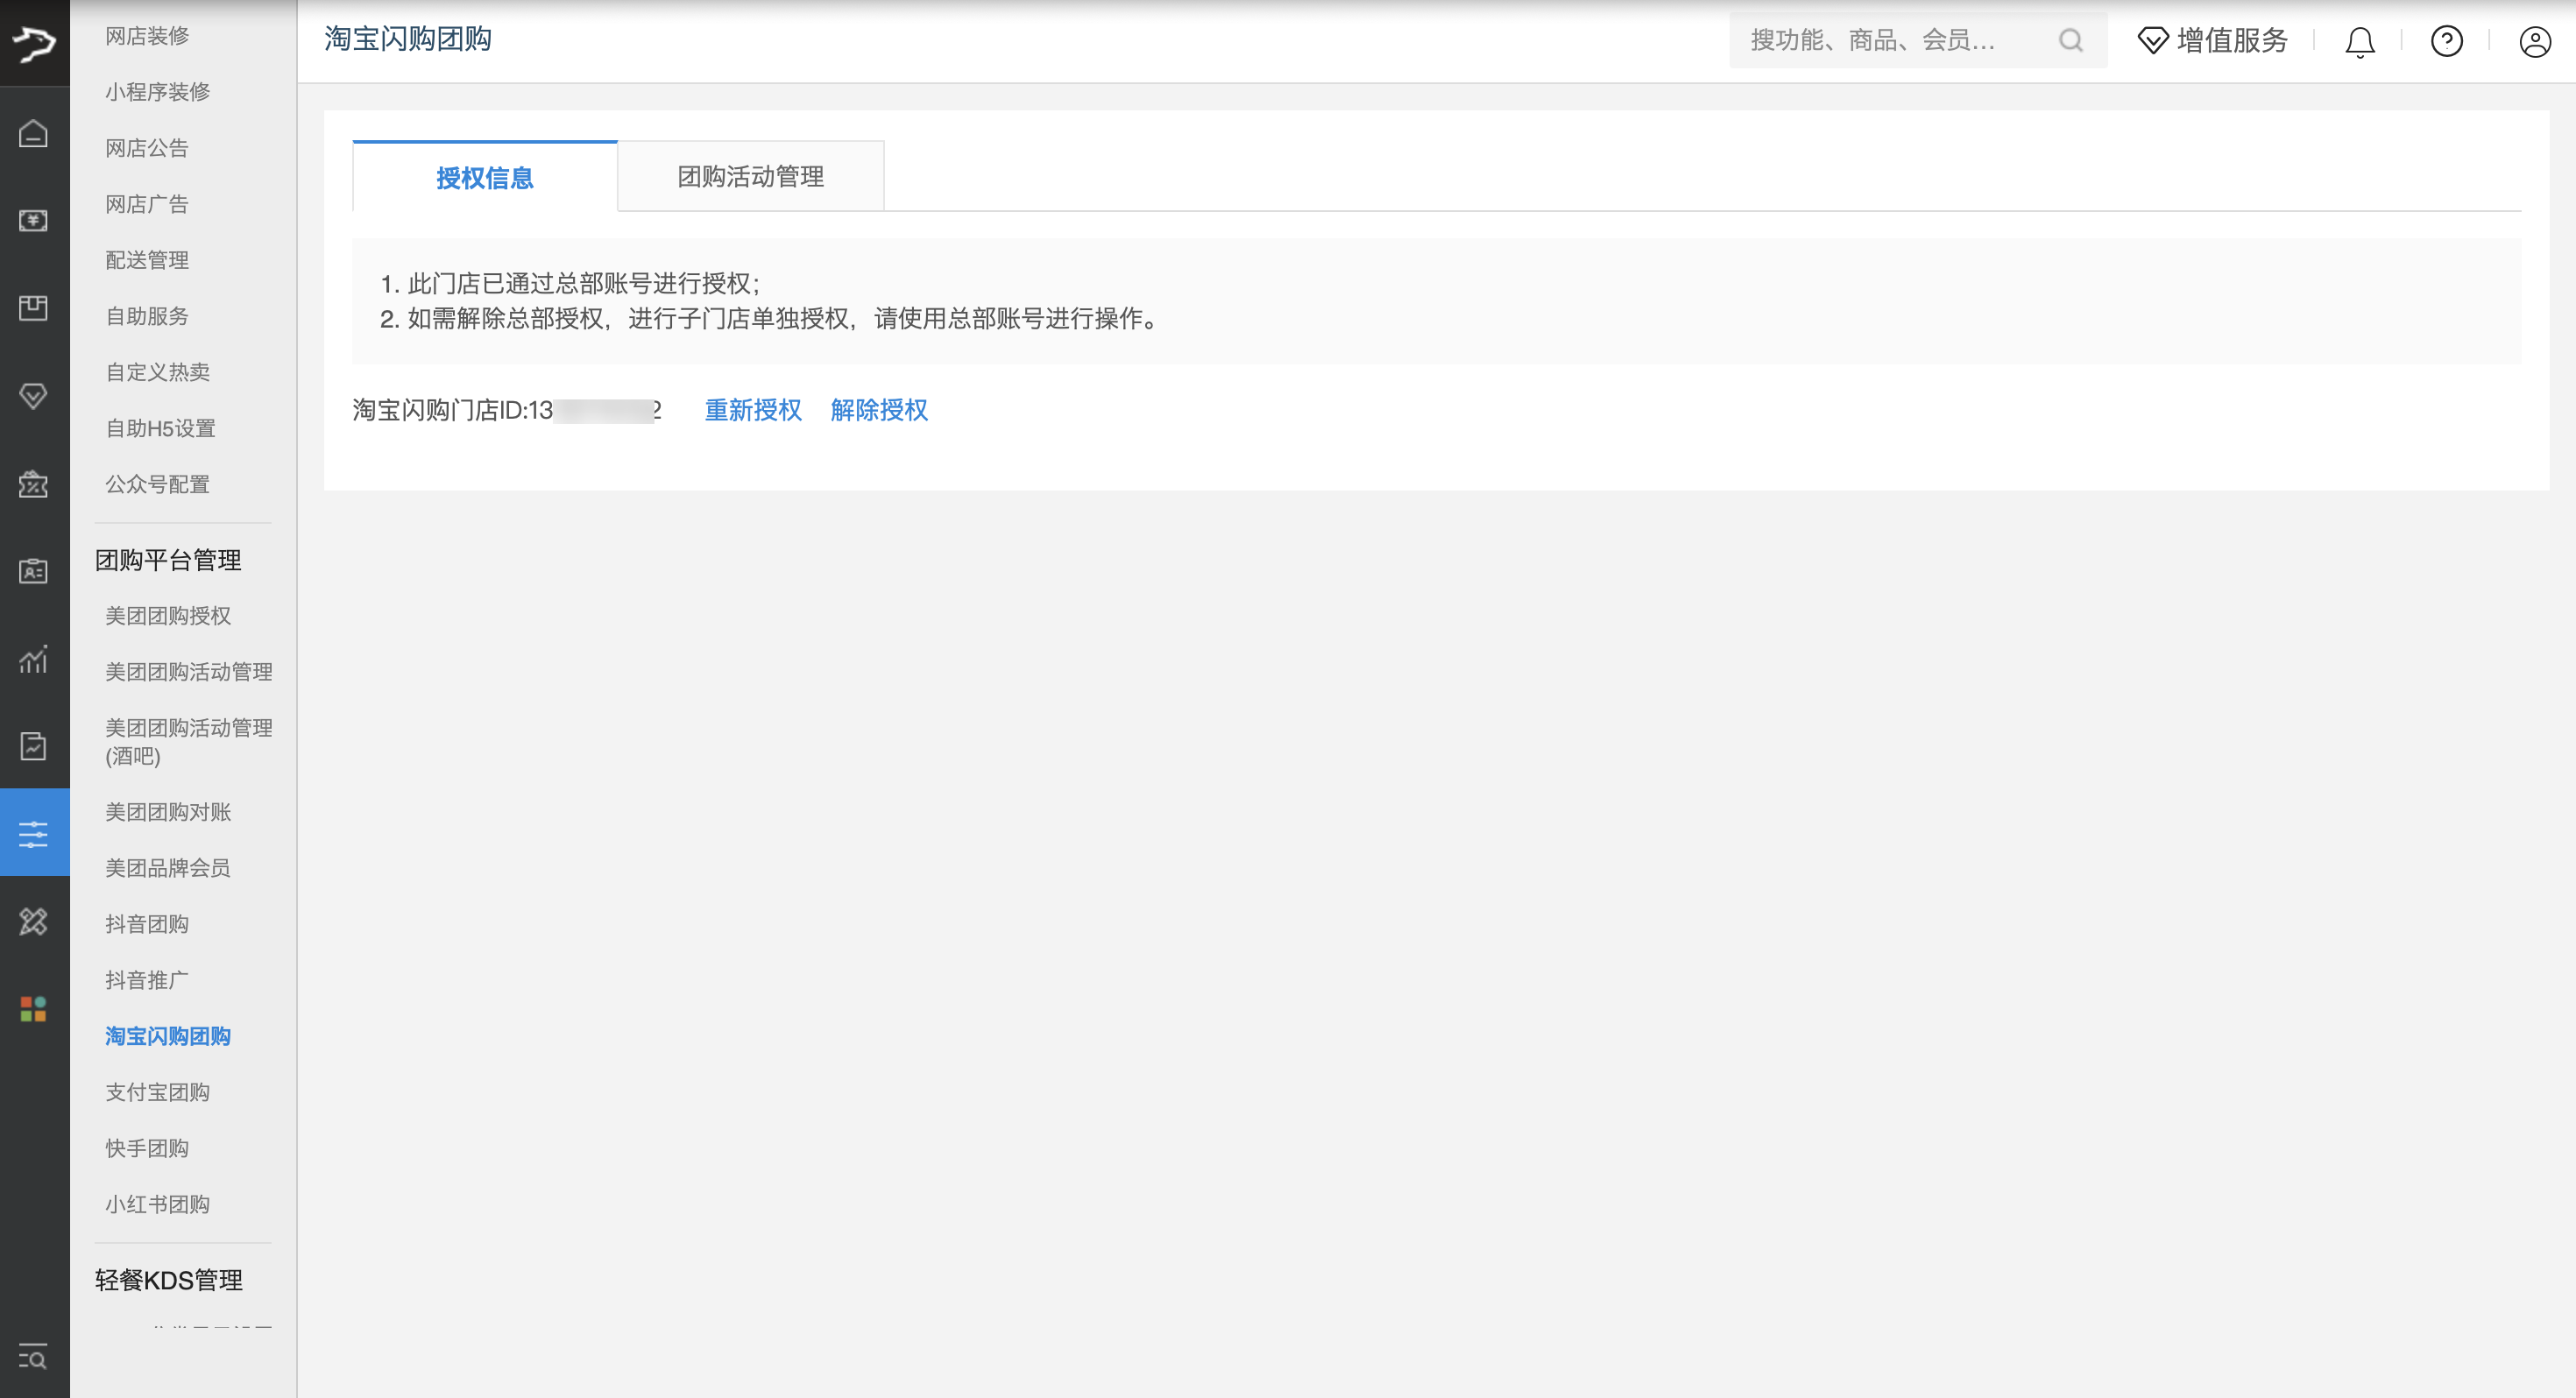The width and height of the screenshot is (2576, 1398).
Task: Open the coupon percent icon in the sidebar
Action: point(33,484)
